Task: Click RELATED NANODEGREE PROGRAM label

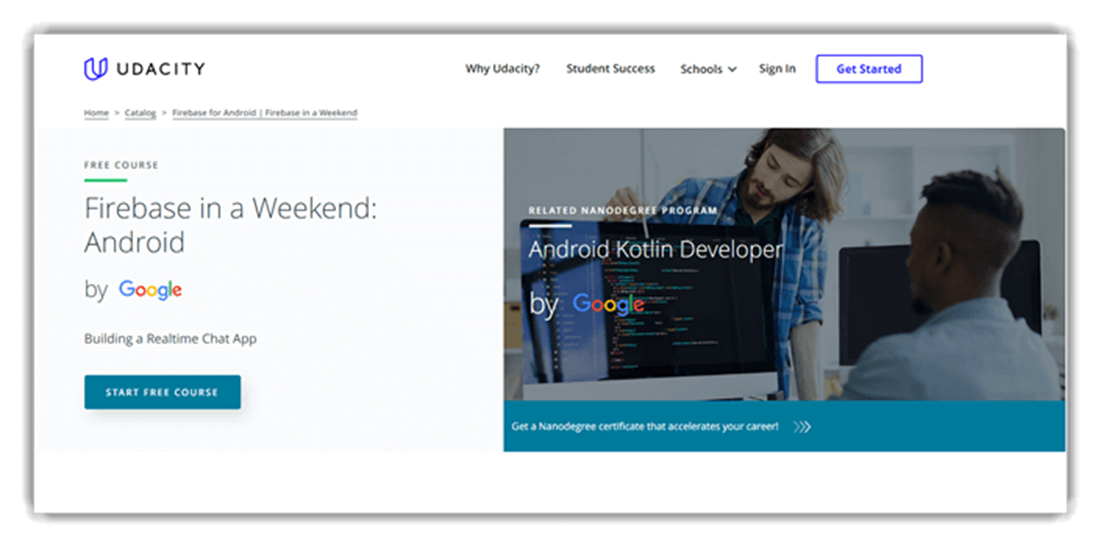Action: [623, 210]
